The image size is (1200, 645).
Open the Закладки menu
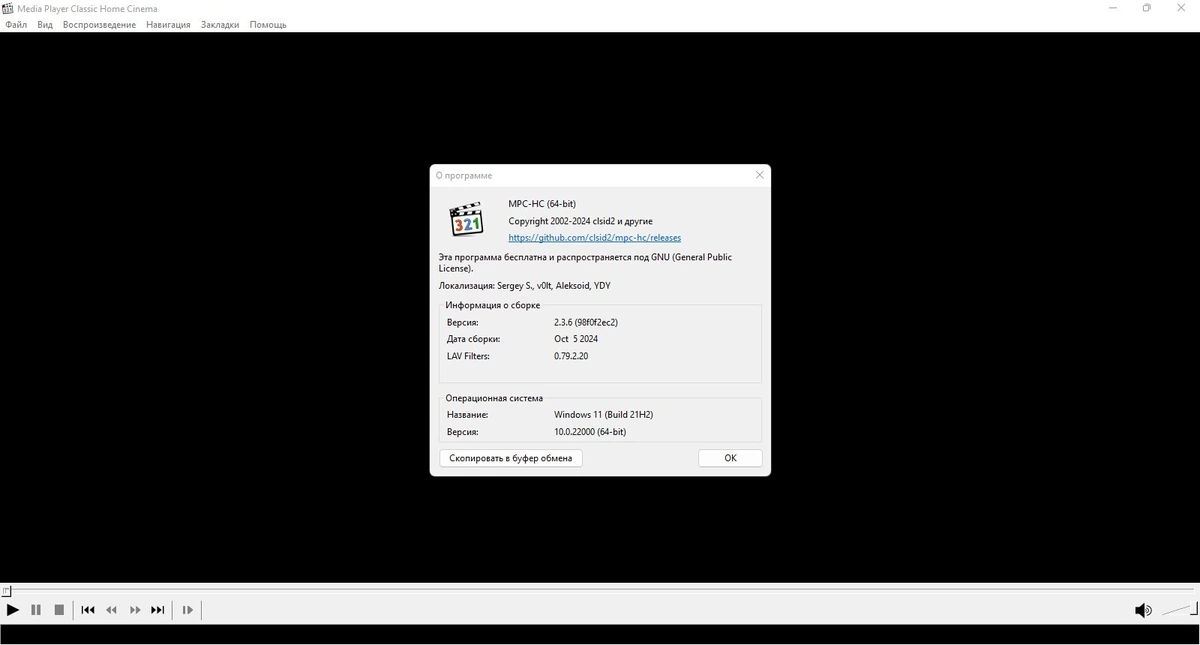pos(220,25)
